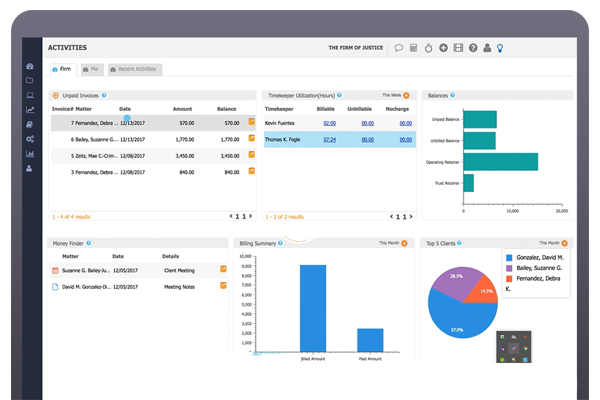Viewport: 600px width, 400px height.
Task: Click Thomas K. Fogle unbillable 00:00 link
Action: (368, 140)
